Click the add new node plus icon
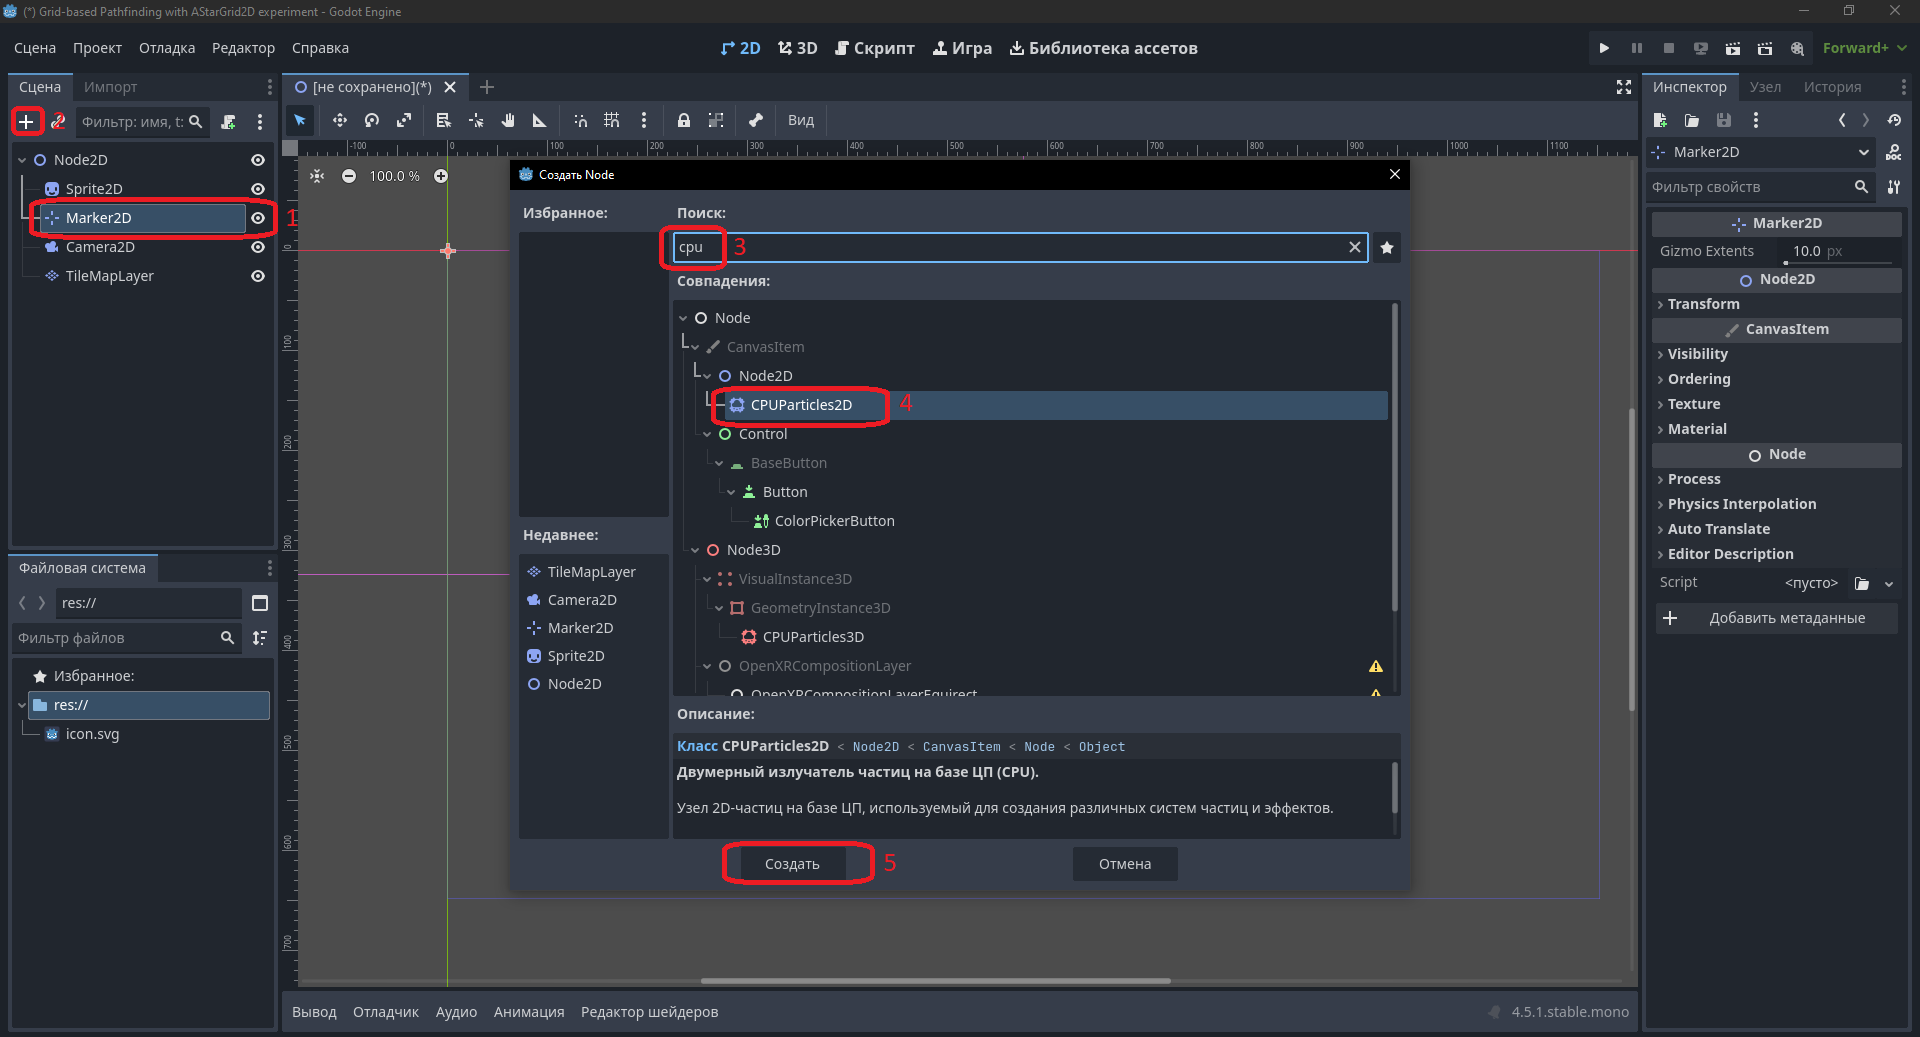This screenshot has width=1920, height=1037. [27, 122]
